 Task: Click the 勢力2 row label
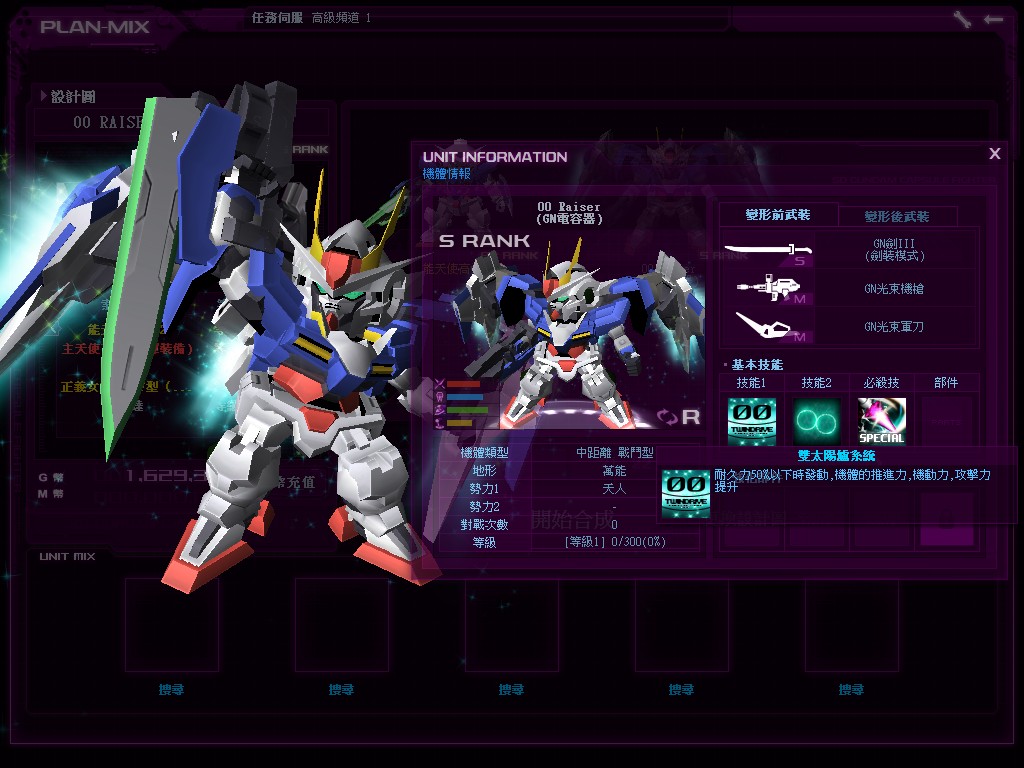(484, 506)
